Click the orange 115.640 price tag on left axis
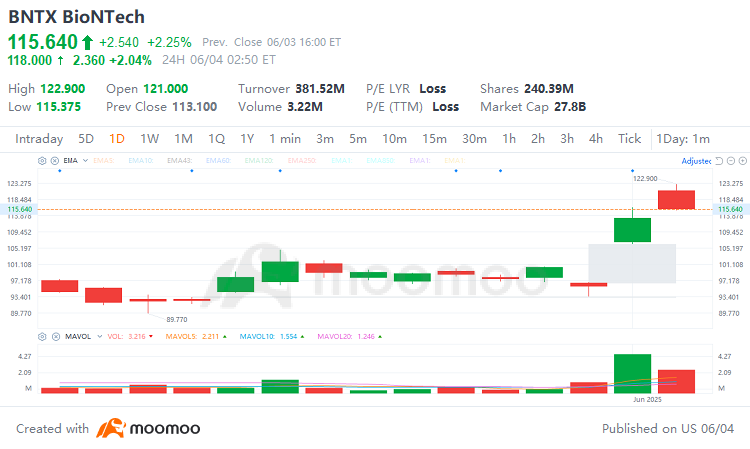Screen dimensions: 750x449 (20, 209)
